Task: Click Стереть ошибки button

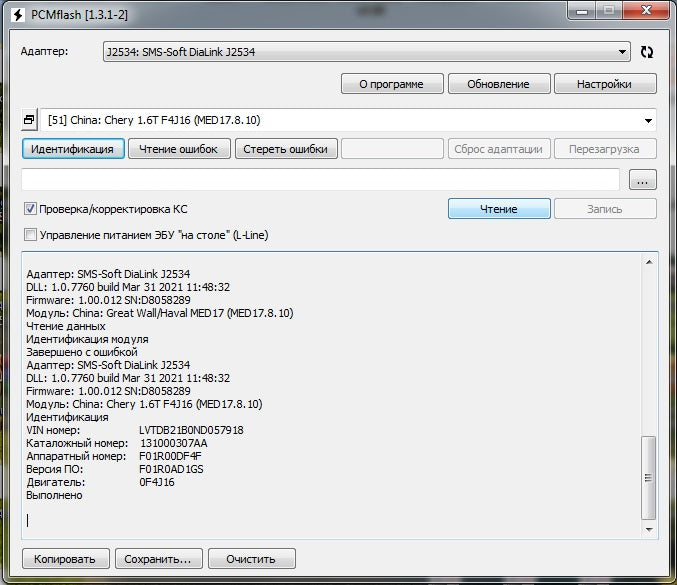Action: click(x=286, y=149)
